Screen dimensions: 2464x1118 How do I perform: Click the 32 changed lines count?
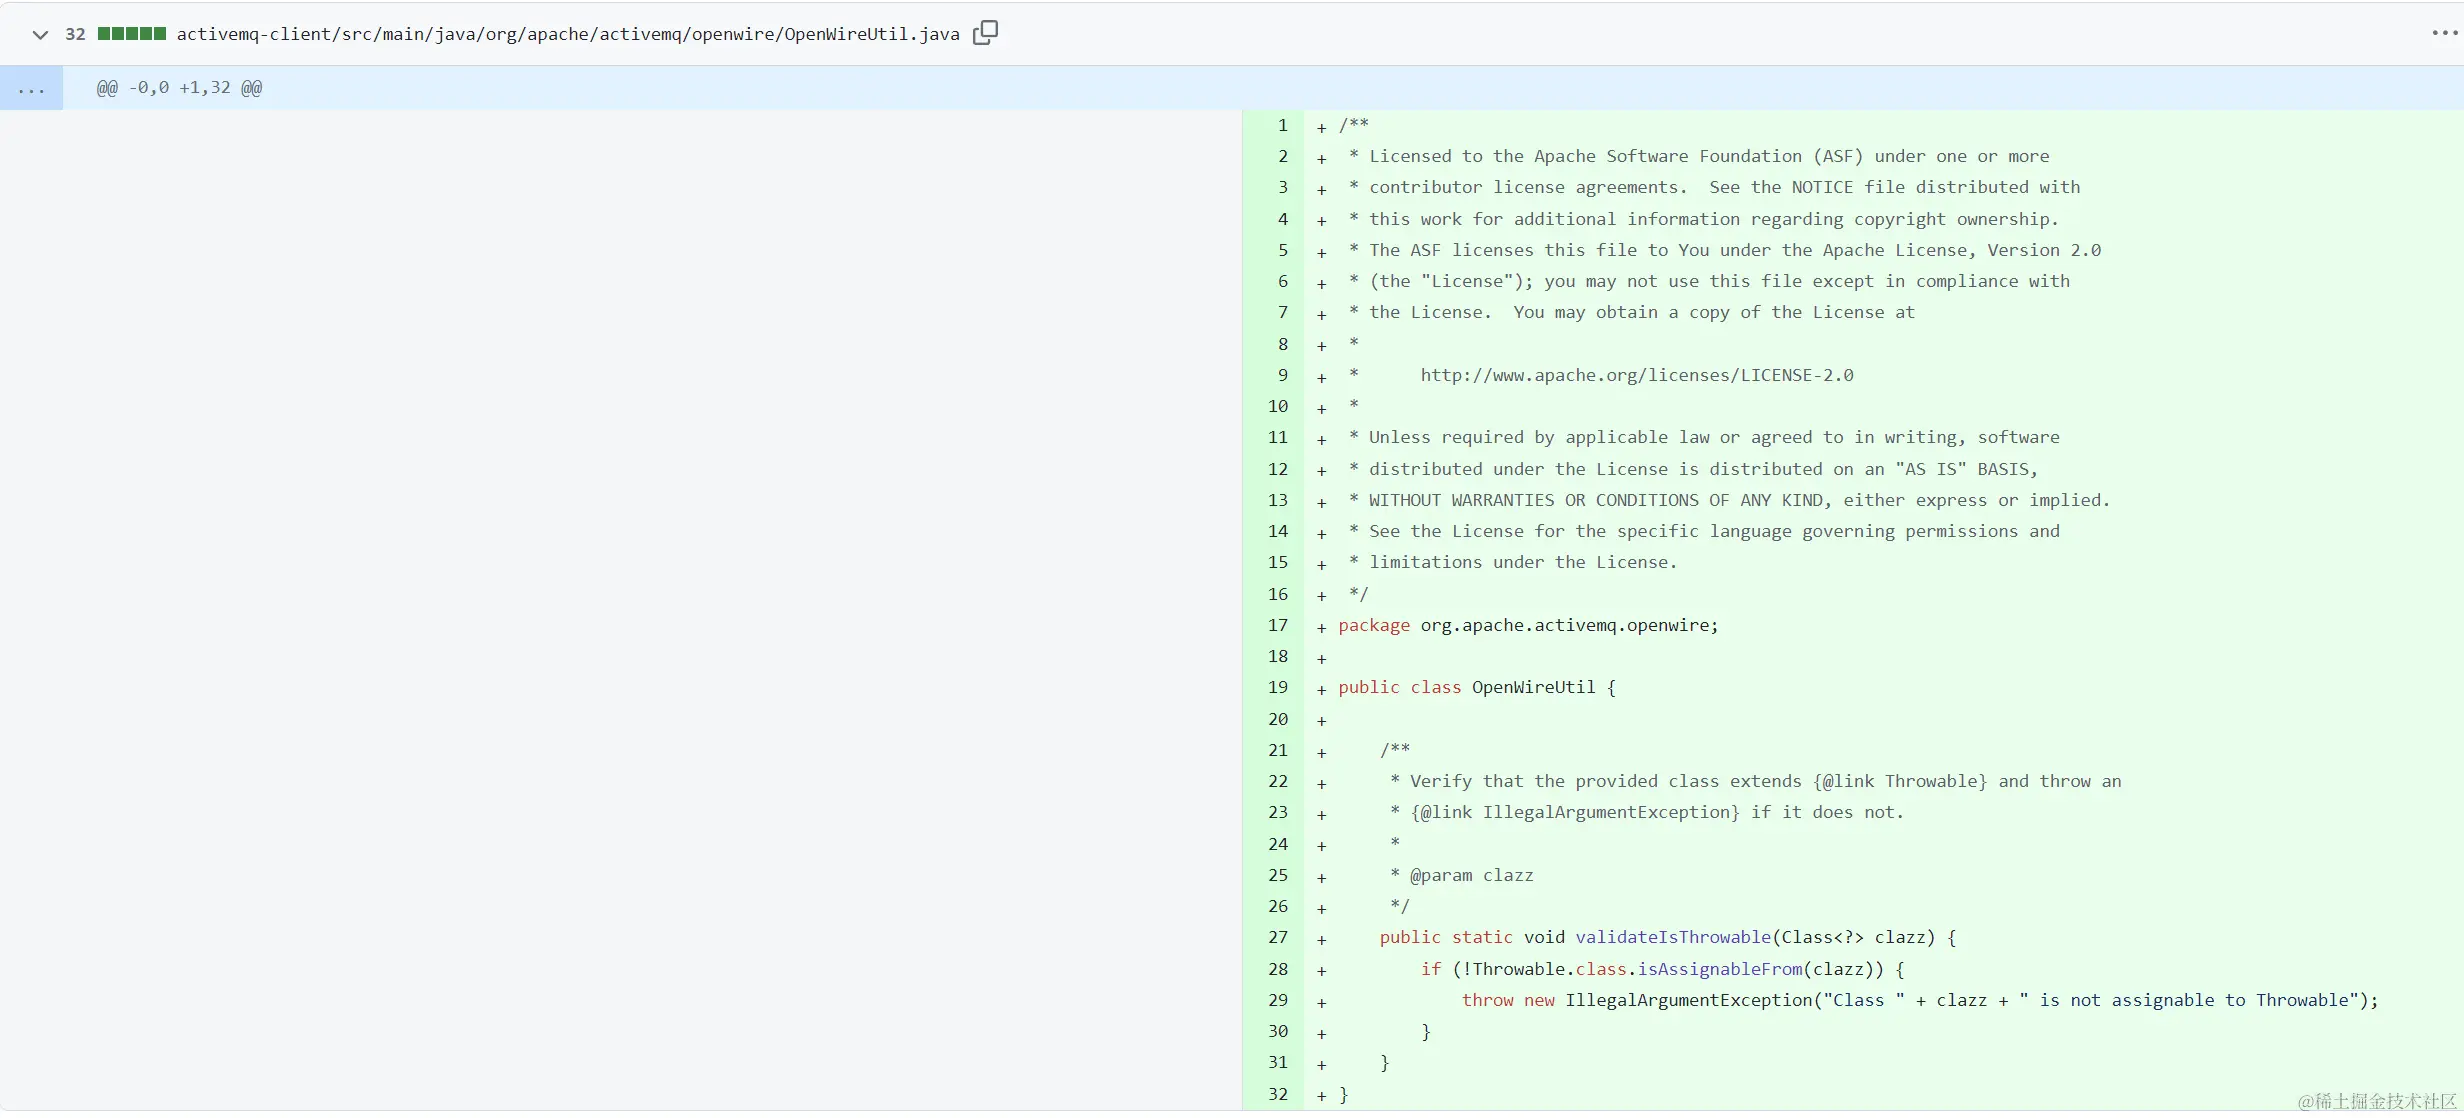point(75,35)
